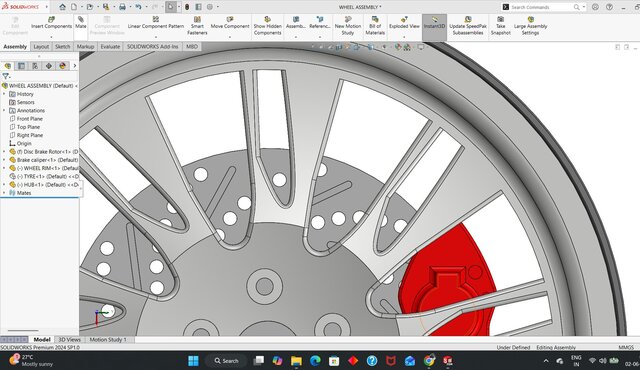Open Bill of Materials tool
The height and width of the screenshot is (370, 640).
click(x=375, y=26)
